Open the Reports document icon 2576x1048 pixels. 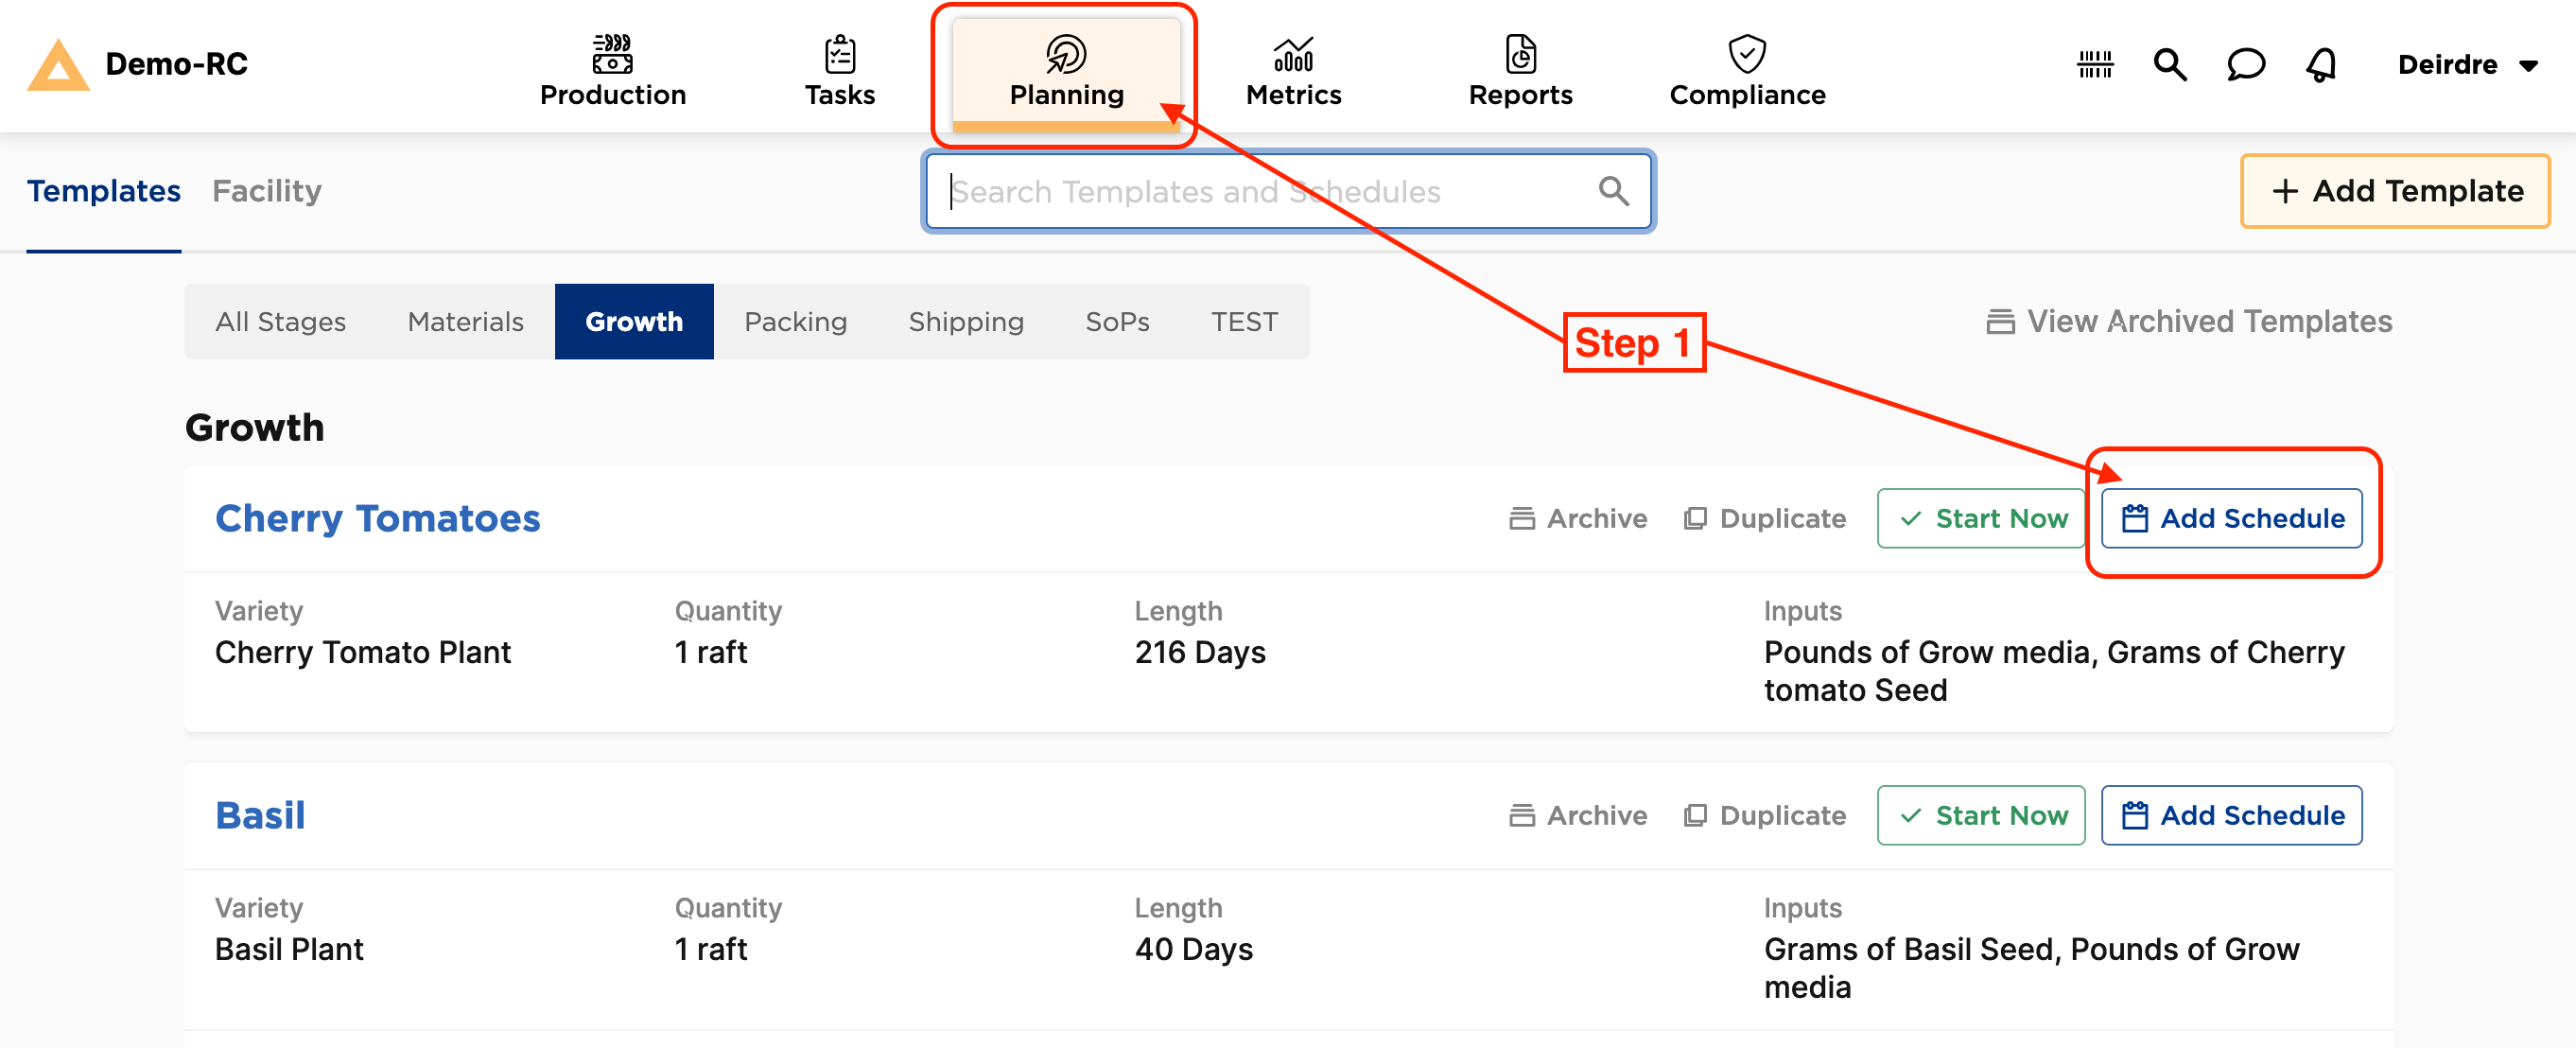1520,54
